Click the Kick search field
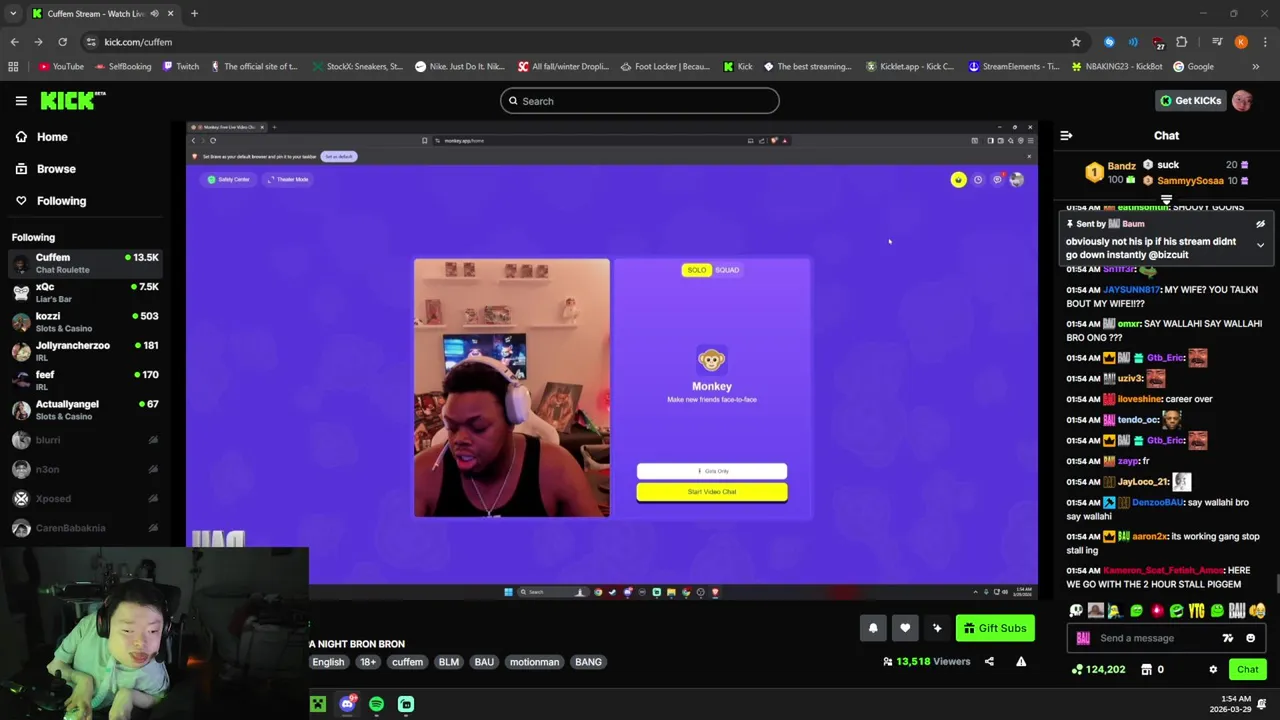Image resolution: width=1280 pixels, height=720 pixels. (640, 101)
